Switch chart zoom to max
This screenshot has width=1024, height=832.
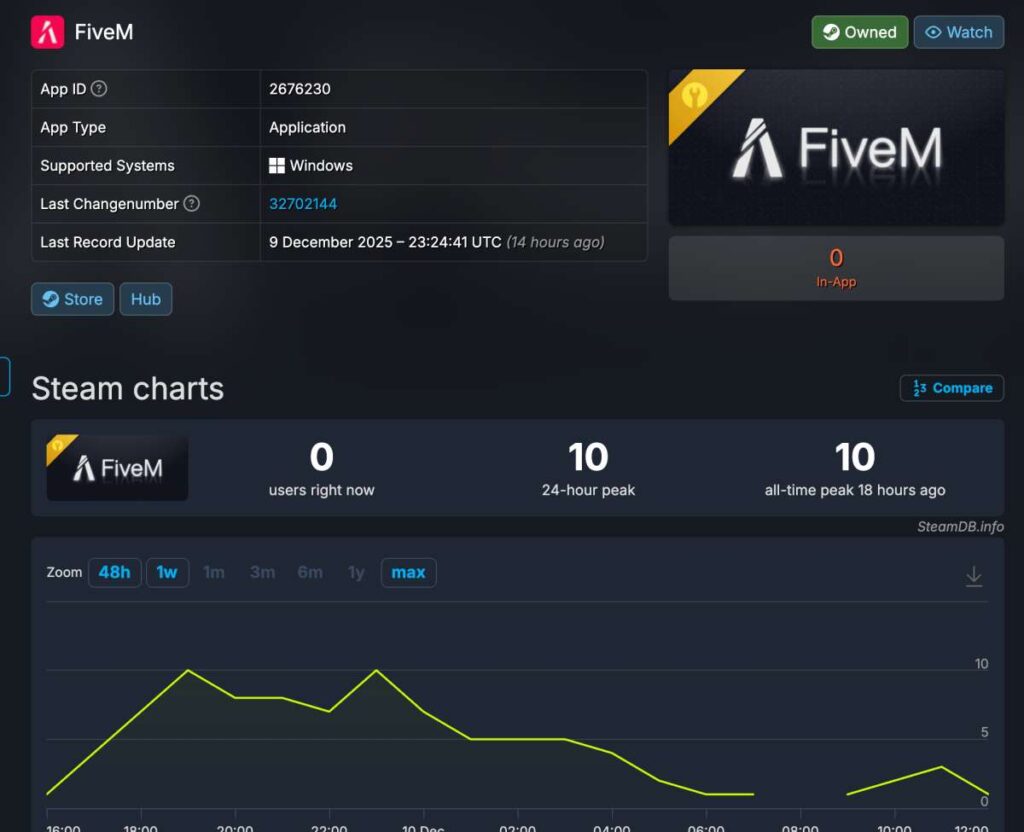[408, 572]
